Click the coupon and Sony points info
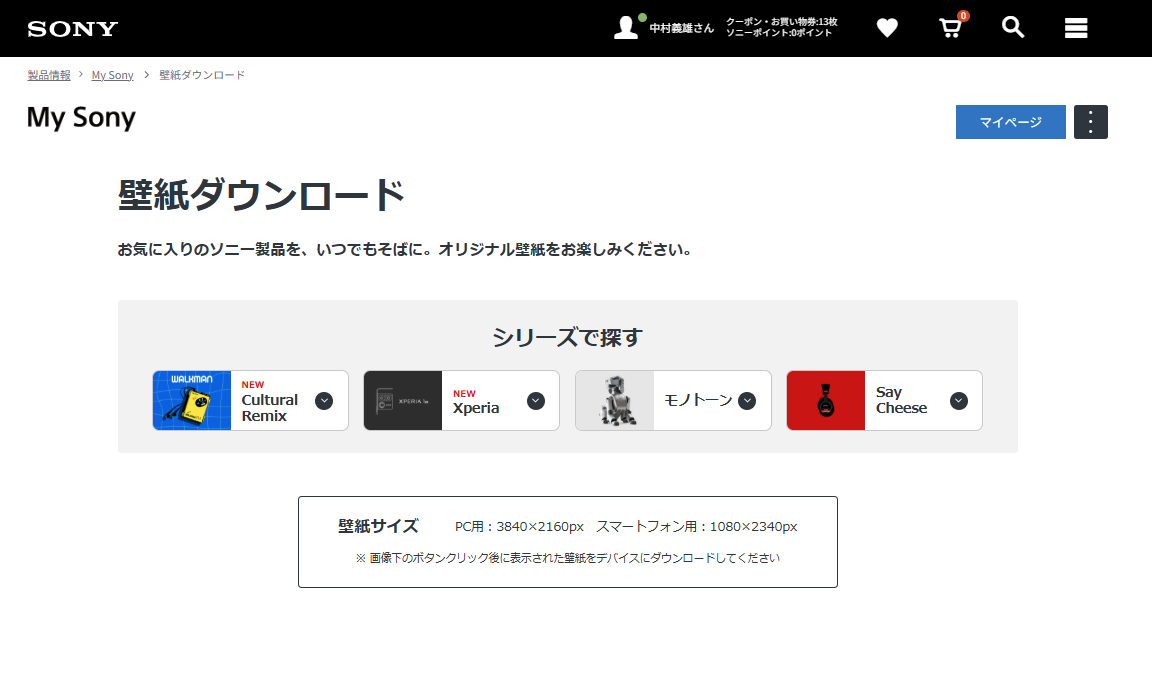Image resolution: width=1152 pixels, height=673 pixels. pyautogui.click(x=781, y=27)
